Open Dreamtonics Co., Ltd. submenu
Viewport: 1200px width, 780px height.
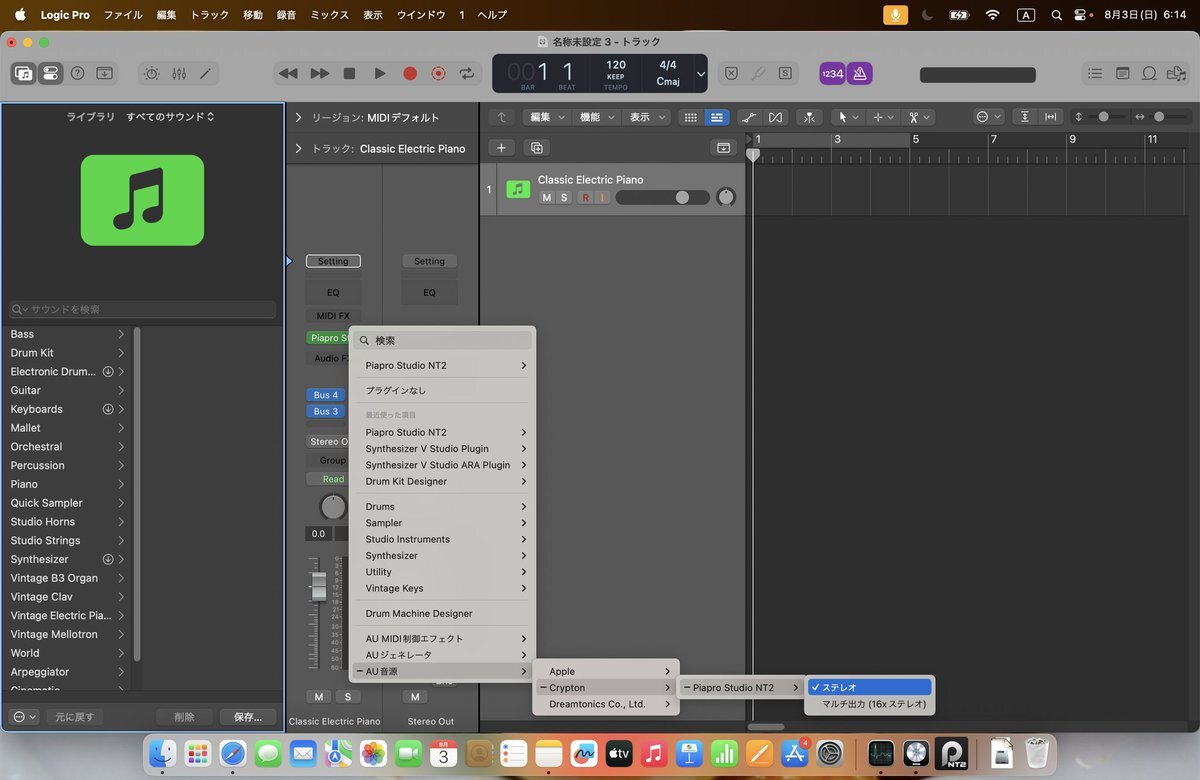point(608,704)
